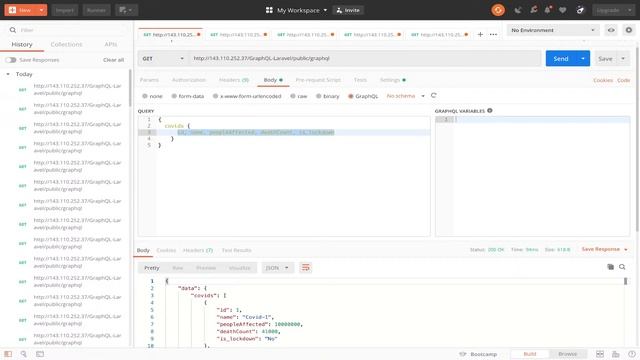Click the response pane vertical scrollbar
The width and height of the screenshot is (640, 360).
point(626,281)
